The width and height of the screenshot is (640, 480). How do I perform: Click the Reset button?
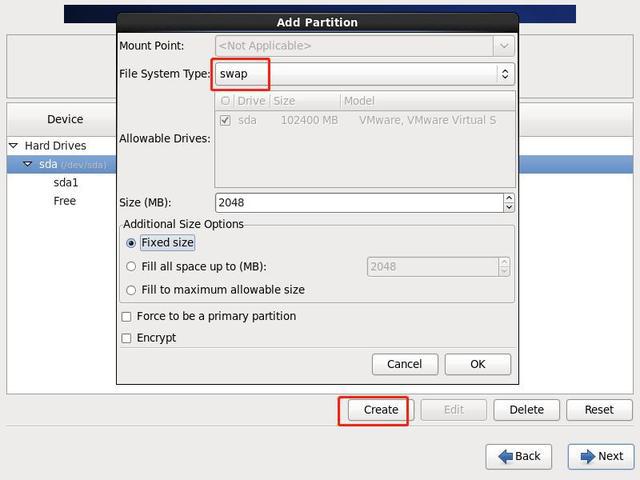[x=599, y=410]
